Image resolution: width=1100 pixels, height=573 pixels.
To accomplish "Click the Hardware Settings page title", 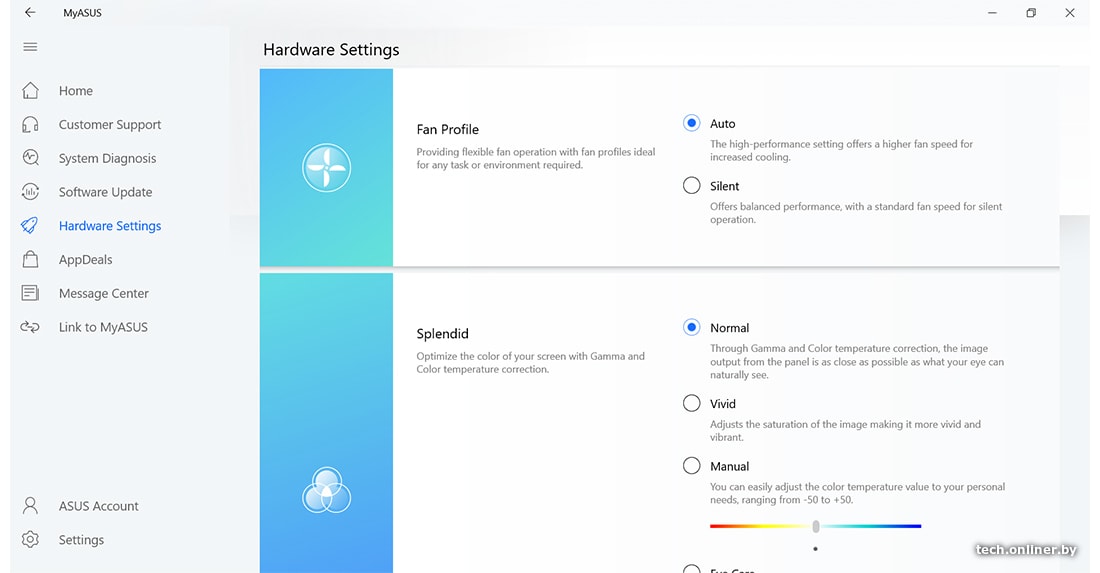I will pyautogui.click(x=331, y=50).
